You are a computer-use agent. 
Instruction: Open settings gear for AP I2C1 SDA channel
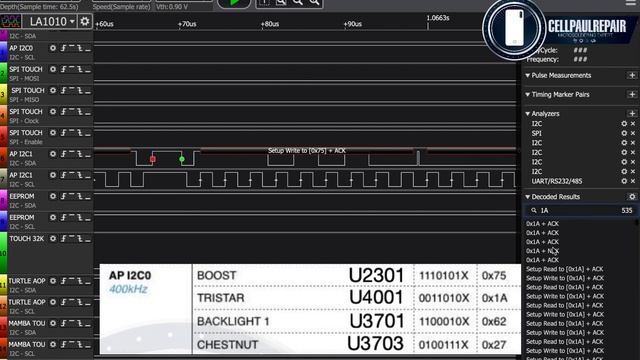[53, 154]
